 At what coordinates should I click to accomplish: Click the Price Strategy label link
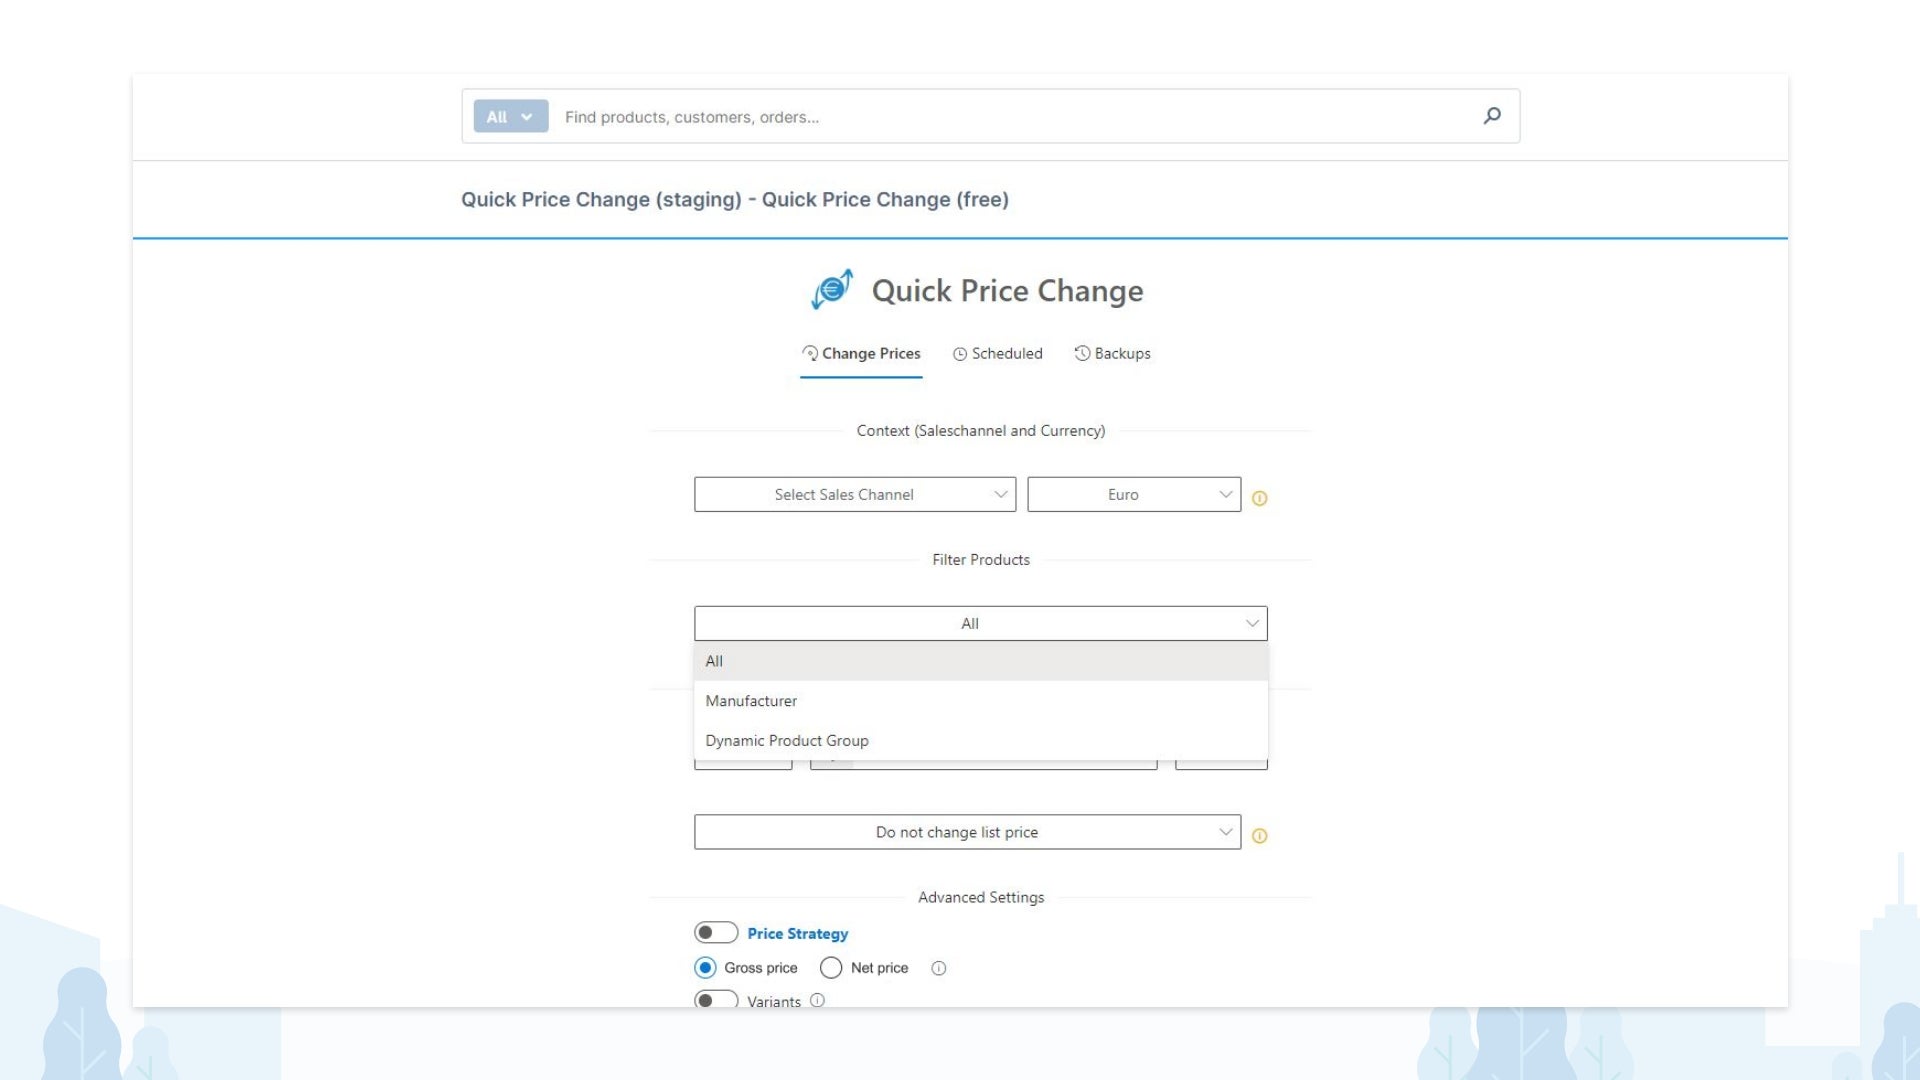(798, 934)
